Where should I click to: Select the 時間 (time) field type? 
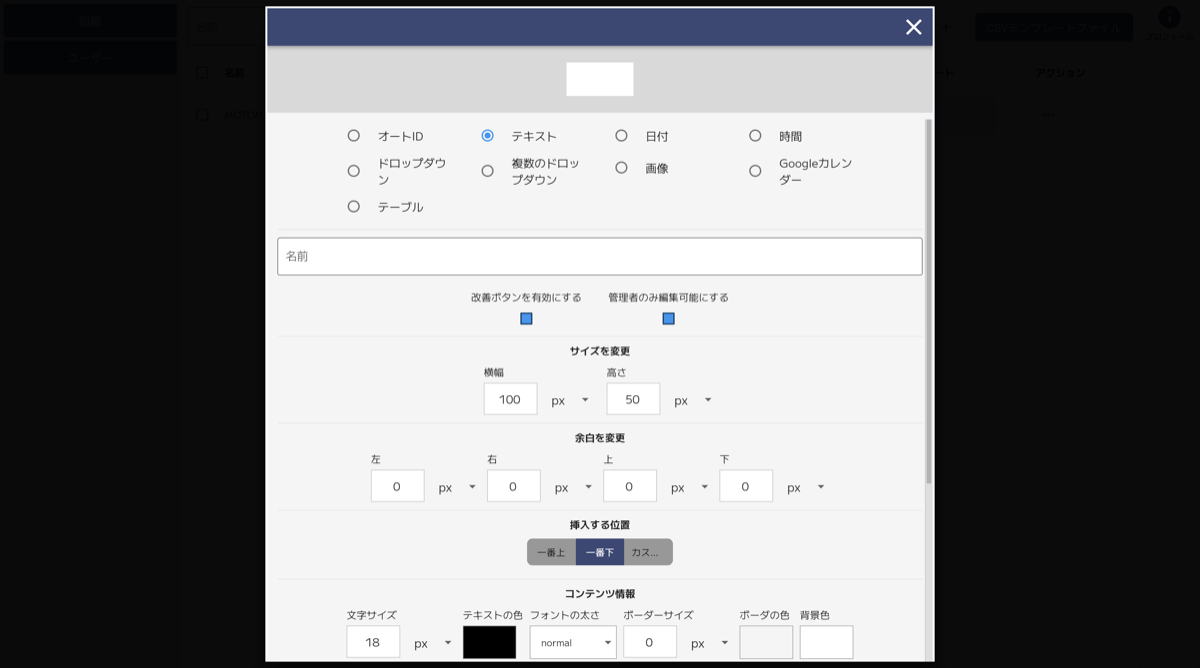pyautogui.click(x=755, y=135)
